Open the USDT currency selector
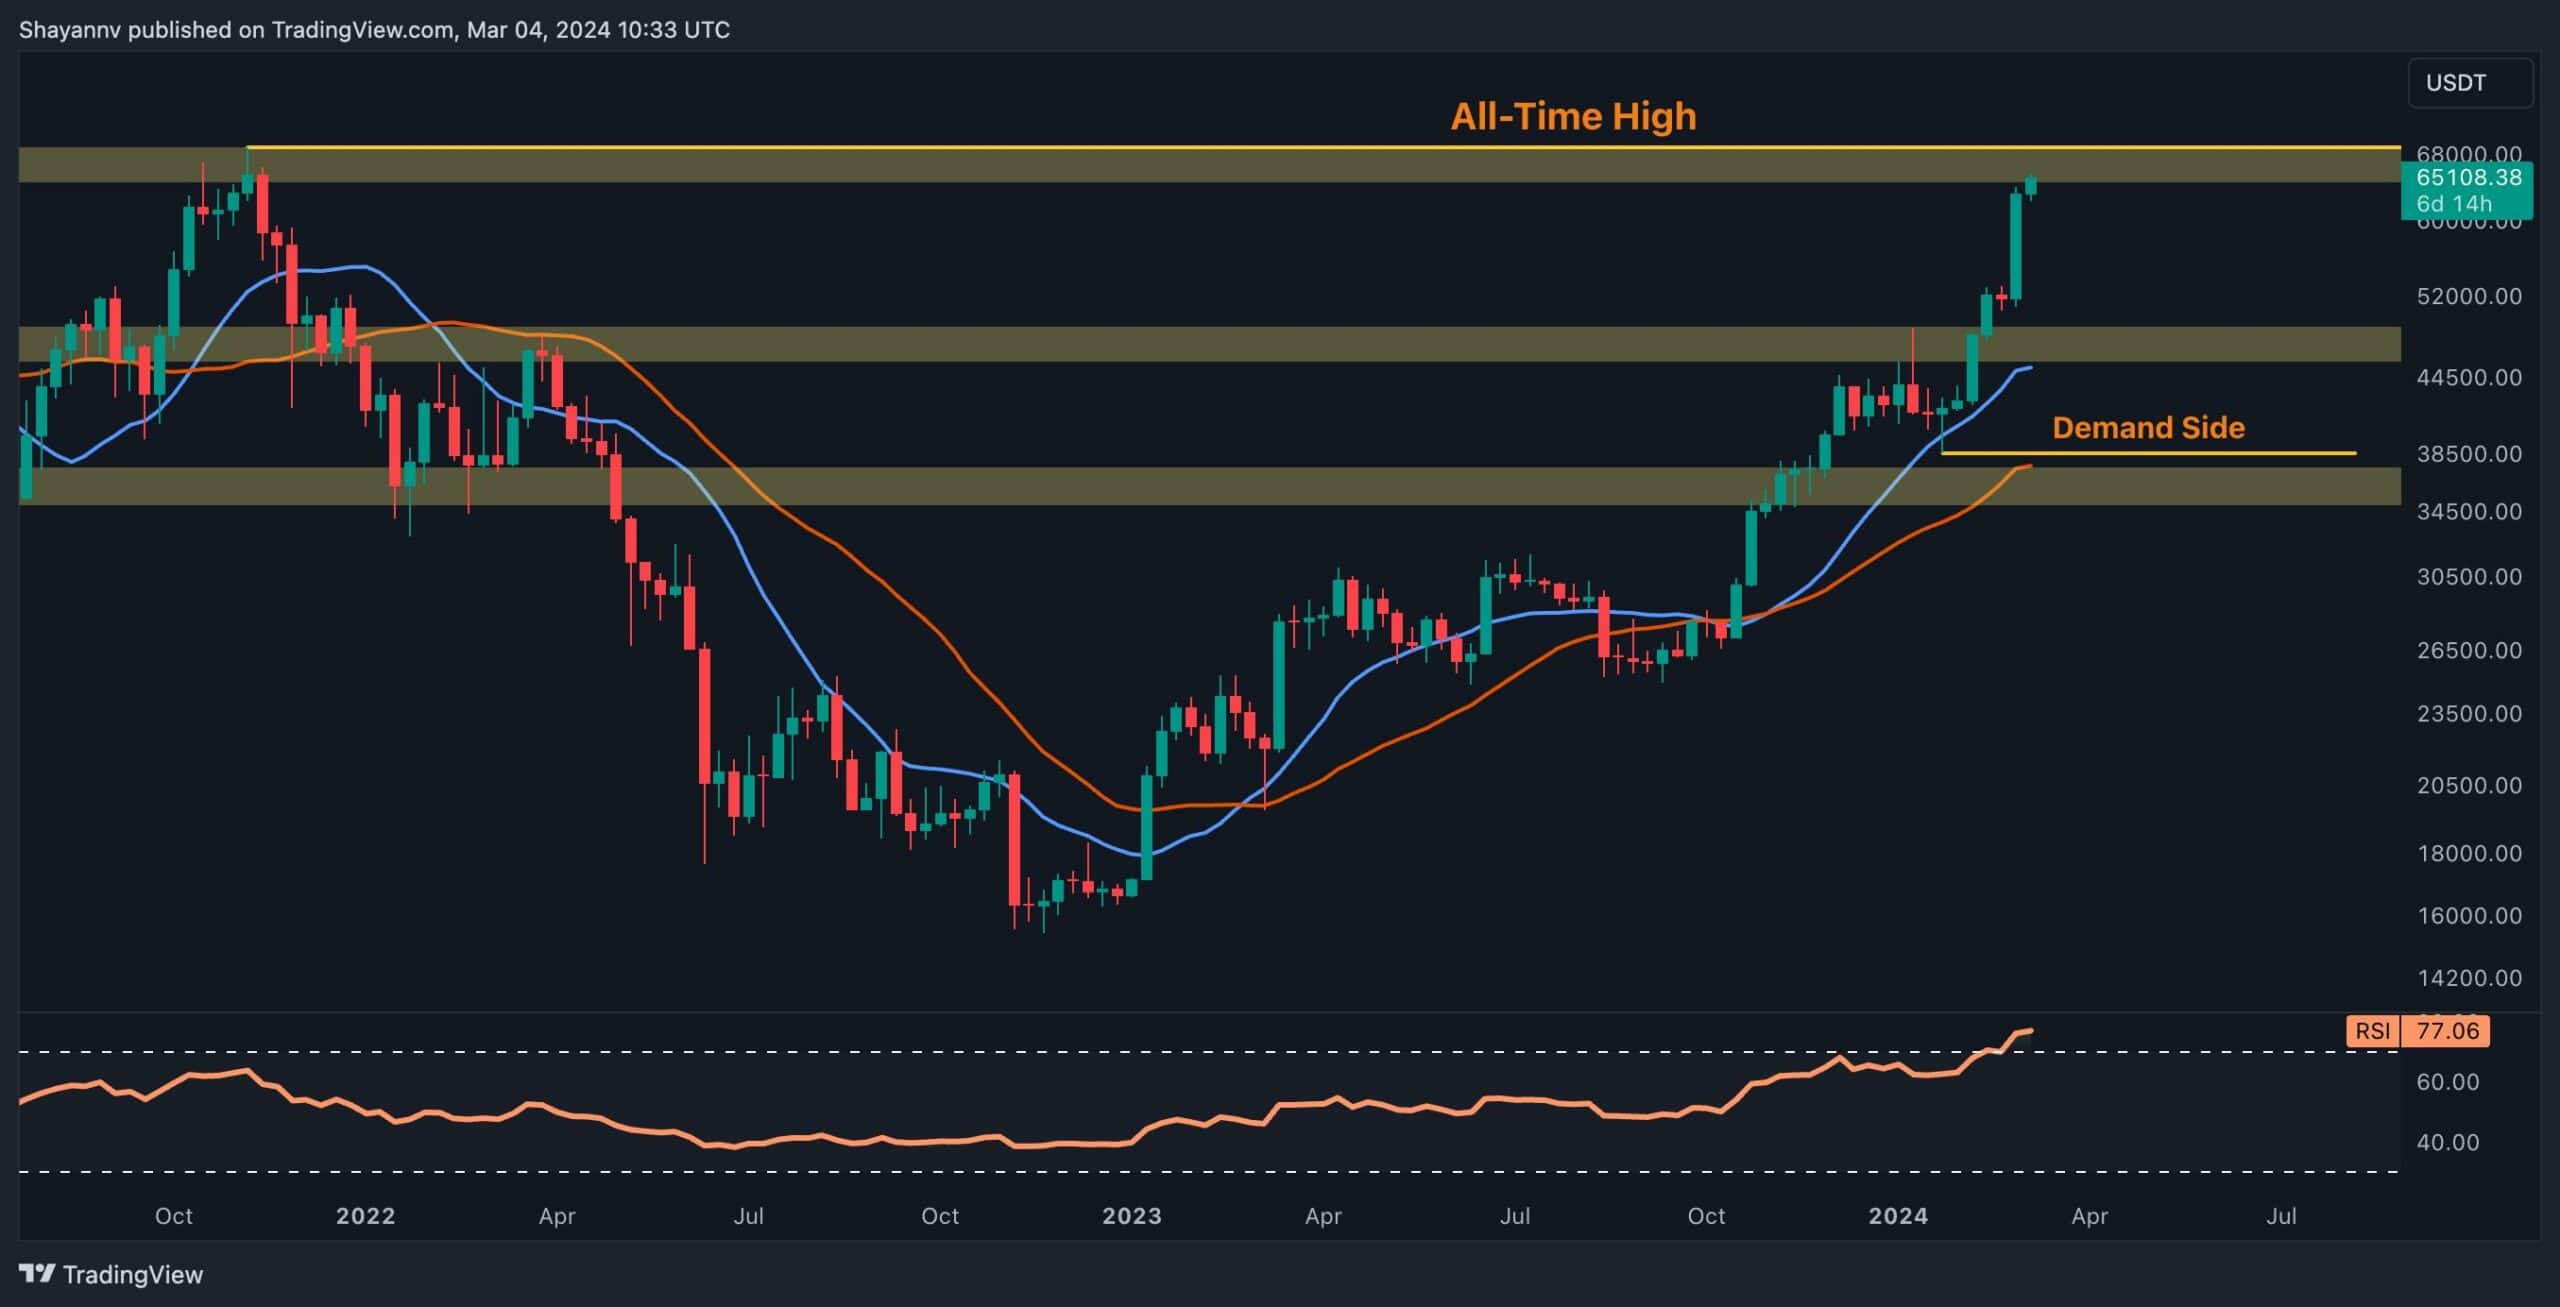 click(x=2469, y=82)
